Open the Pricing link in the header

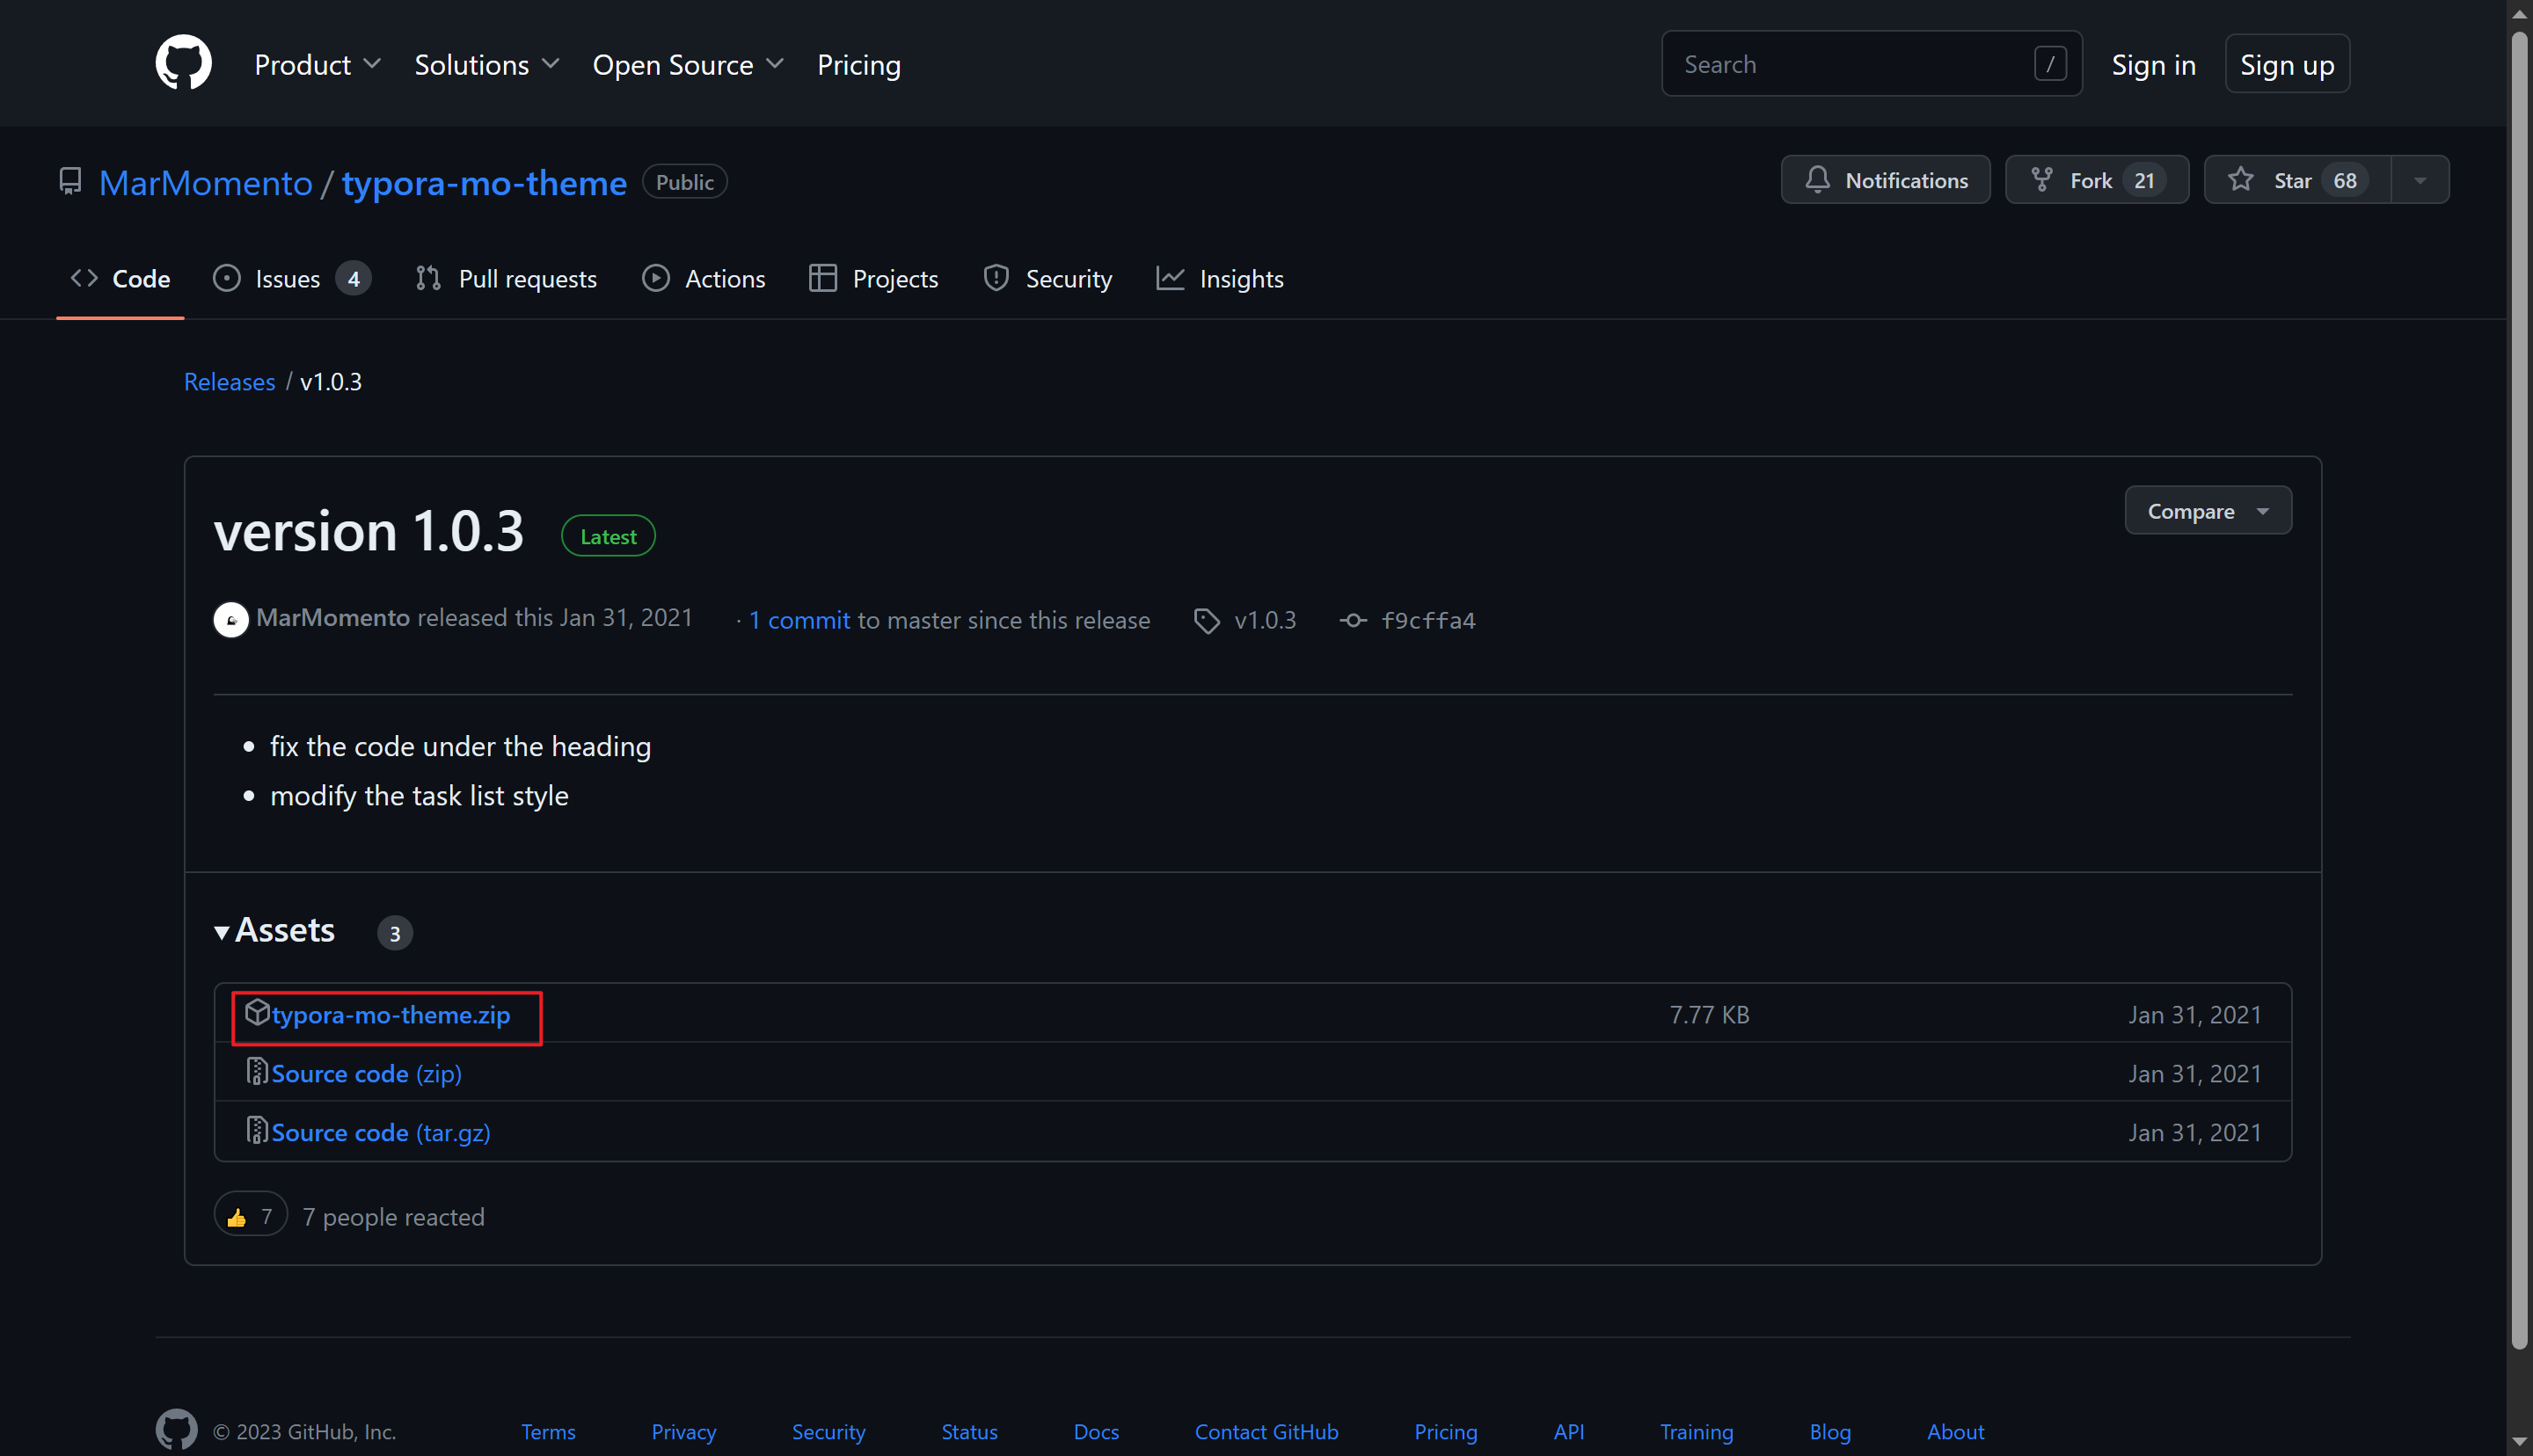[859, 64]
